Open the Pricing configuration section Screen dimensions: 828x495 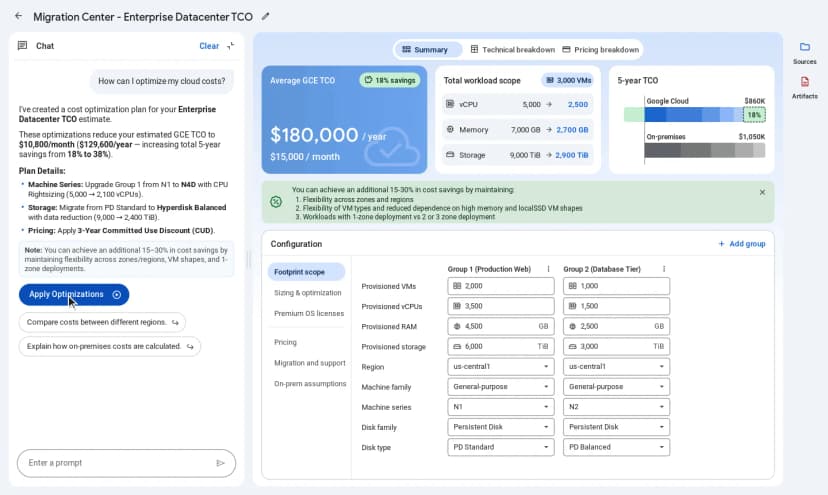point(285,342)
